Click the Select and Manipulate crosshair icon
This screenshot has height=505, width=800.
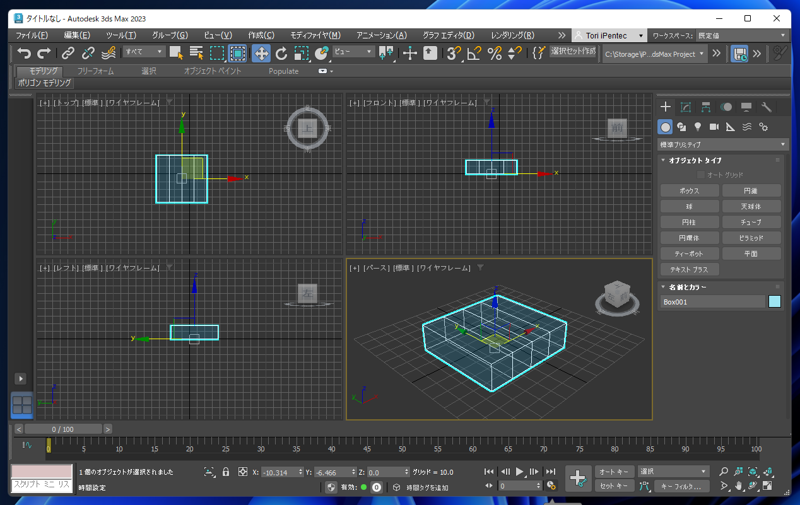[410, 53]
